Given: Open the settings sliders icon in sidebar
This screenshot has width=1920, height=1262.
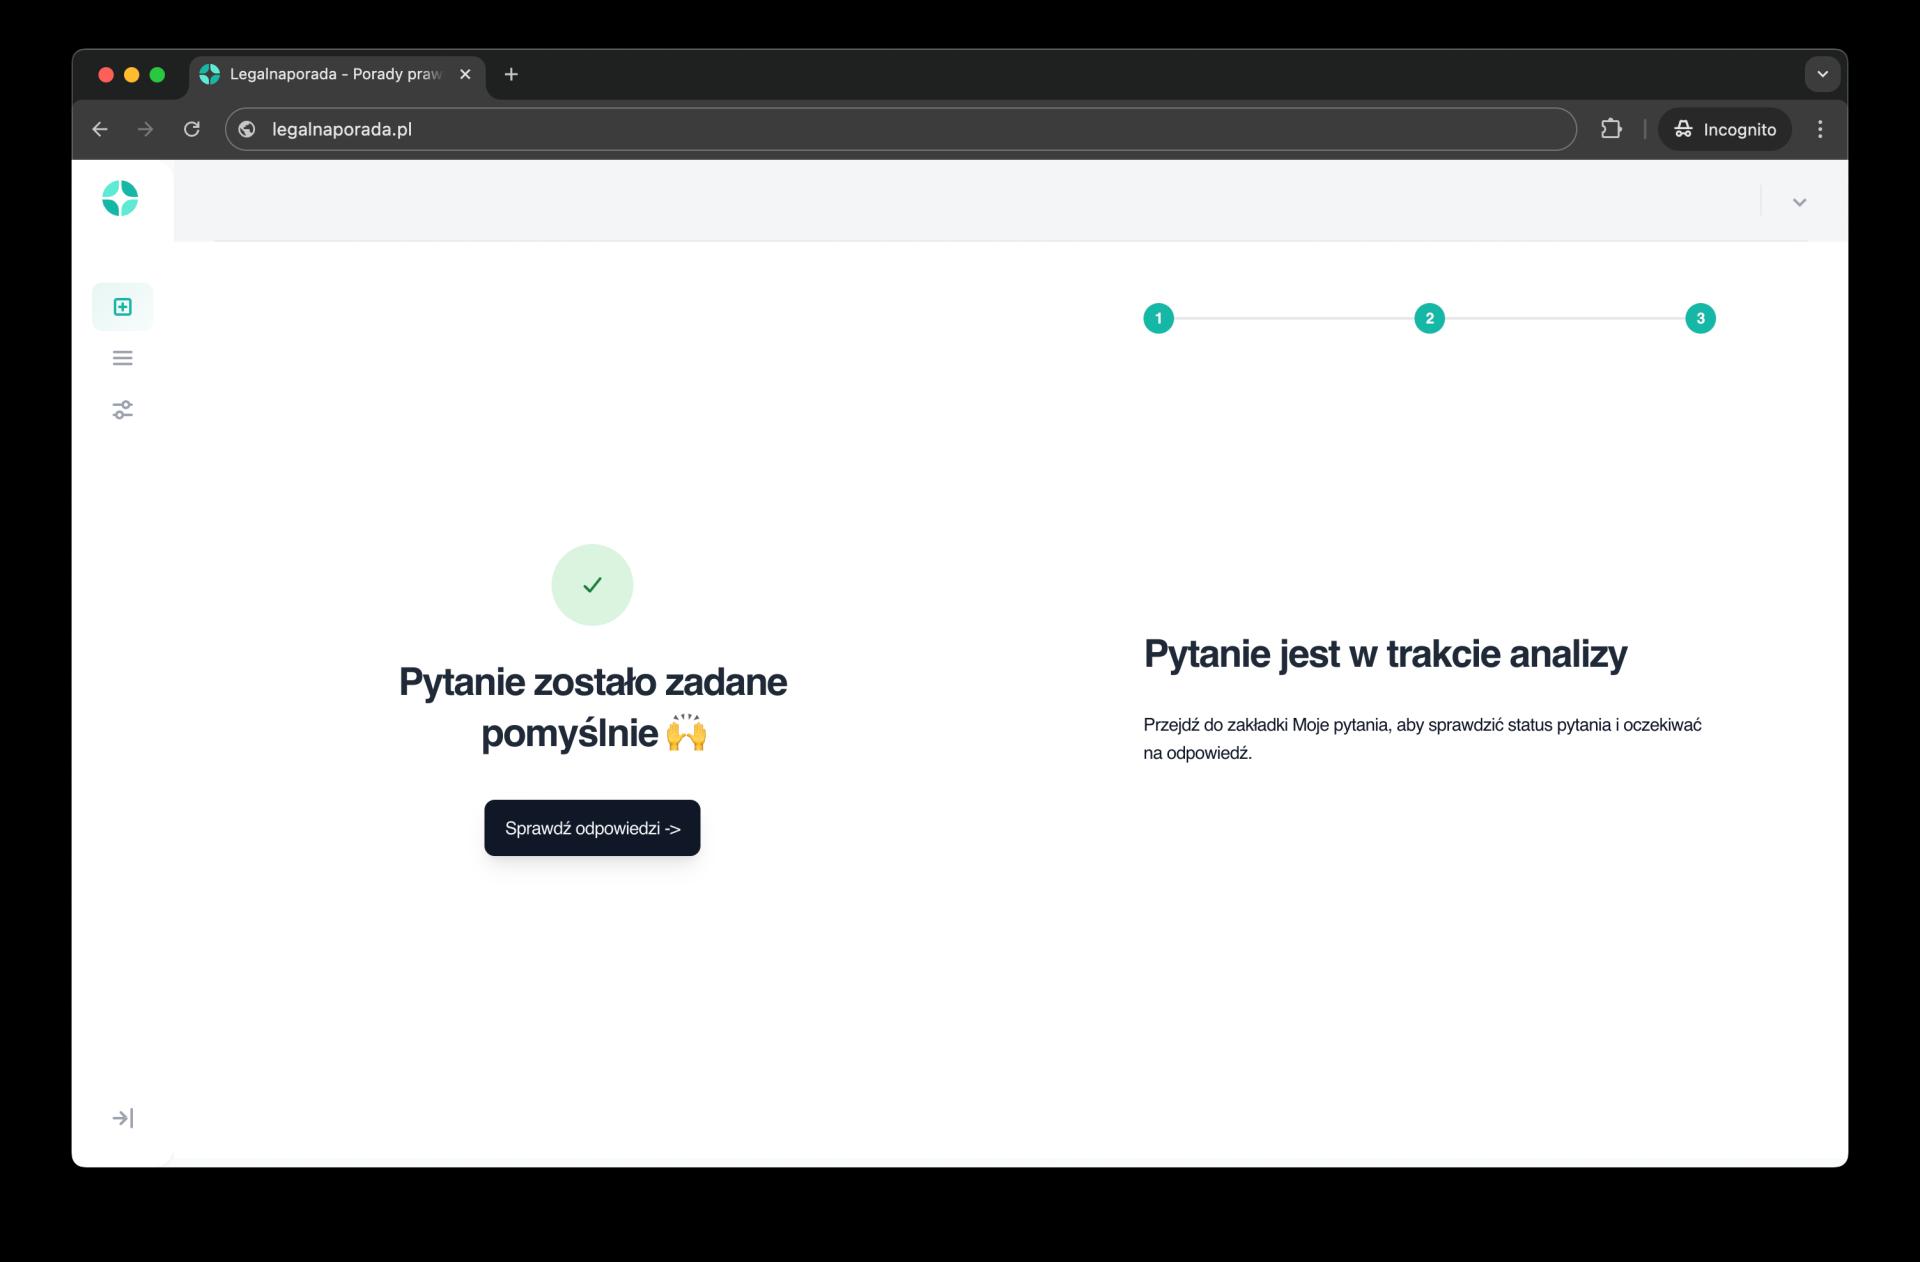Looking at the screenshot, I should tap(122, 410).
